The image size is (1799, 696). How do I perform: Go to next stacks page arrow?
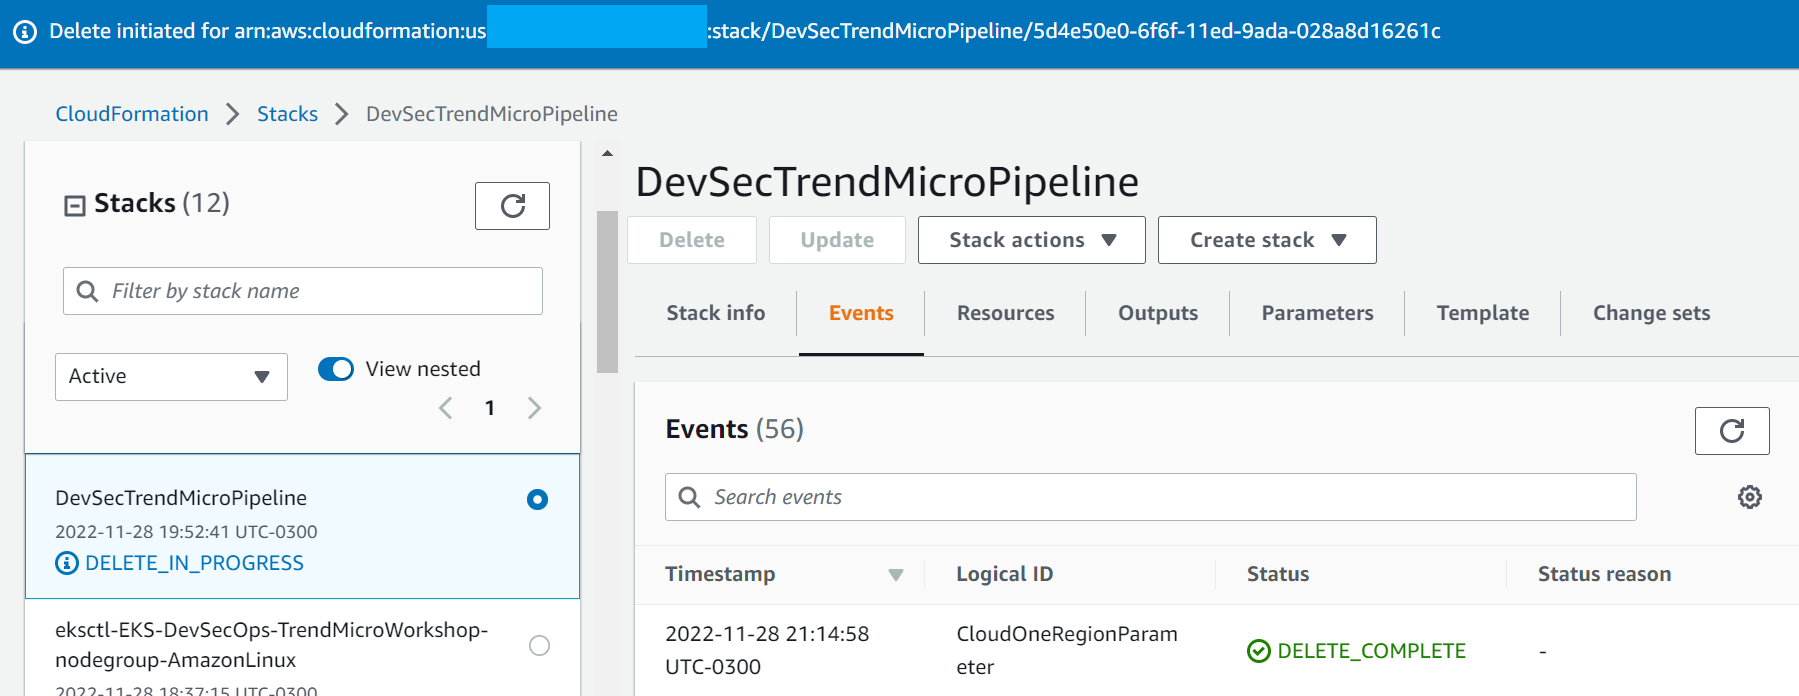[534, 408]
